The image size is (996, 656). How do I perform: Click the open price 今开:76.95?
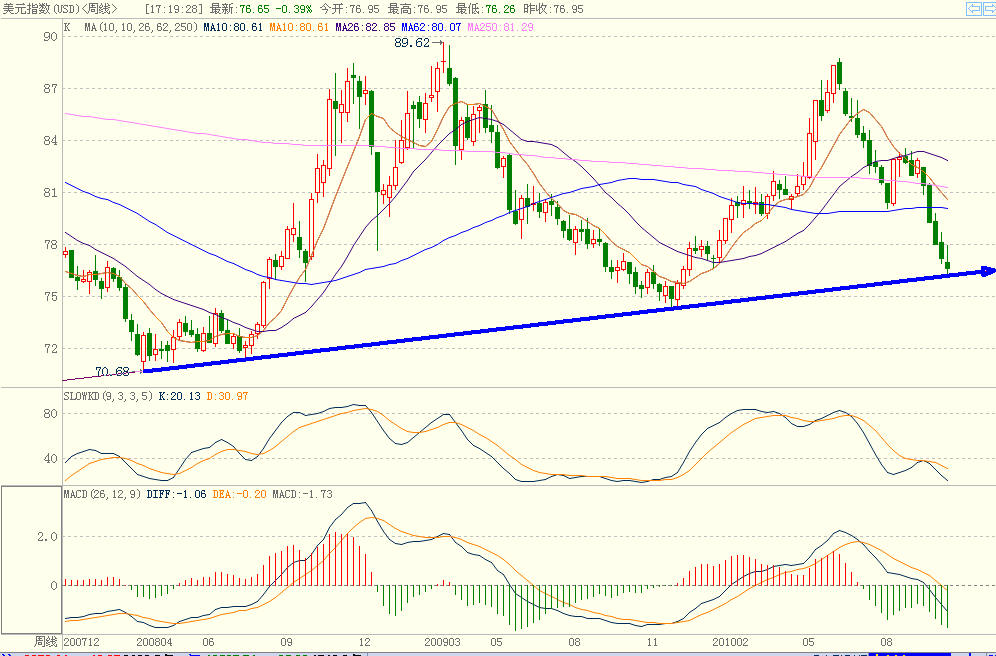tap(349, 10)
